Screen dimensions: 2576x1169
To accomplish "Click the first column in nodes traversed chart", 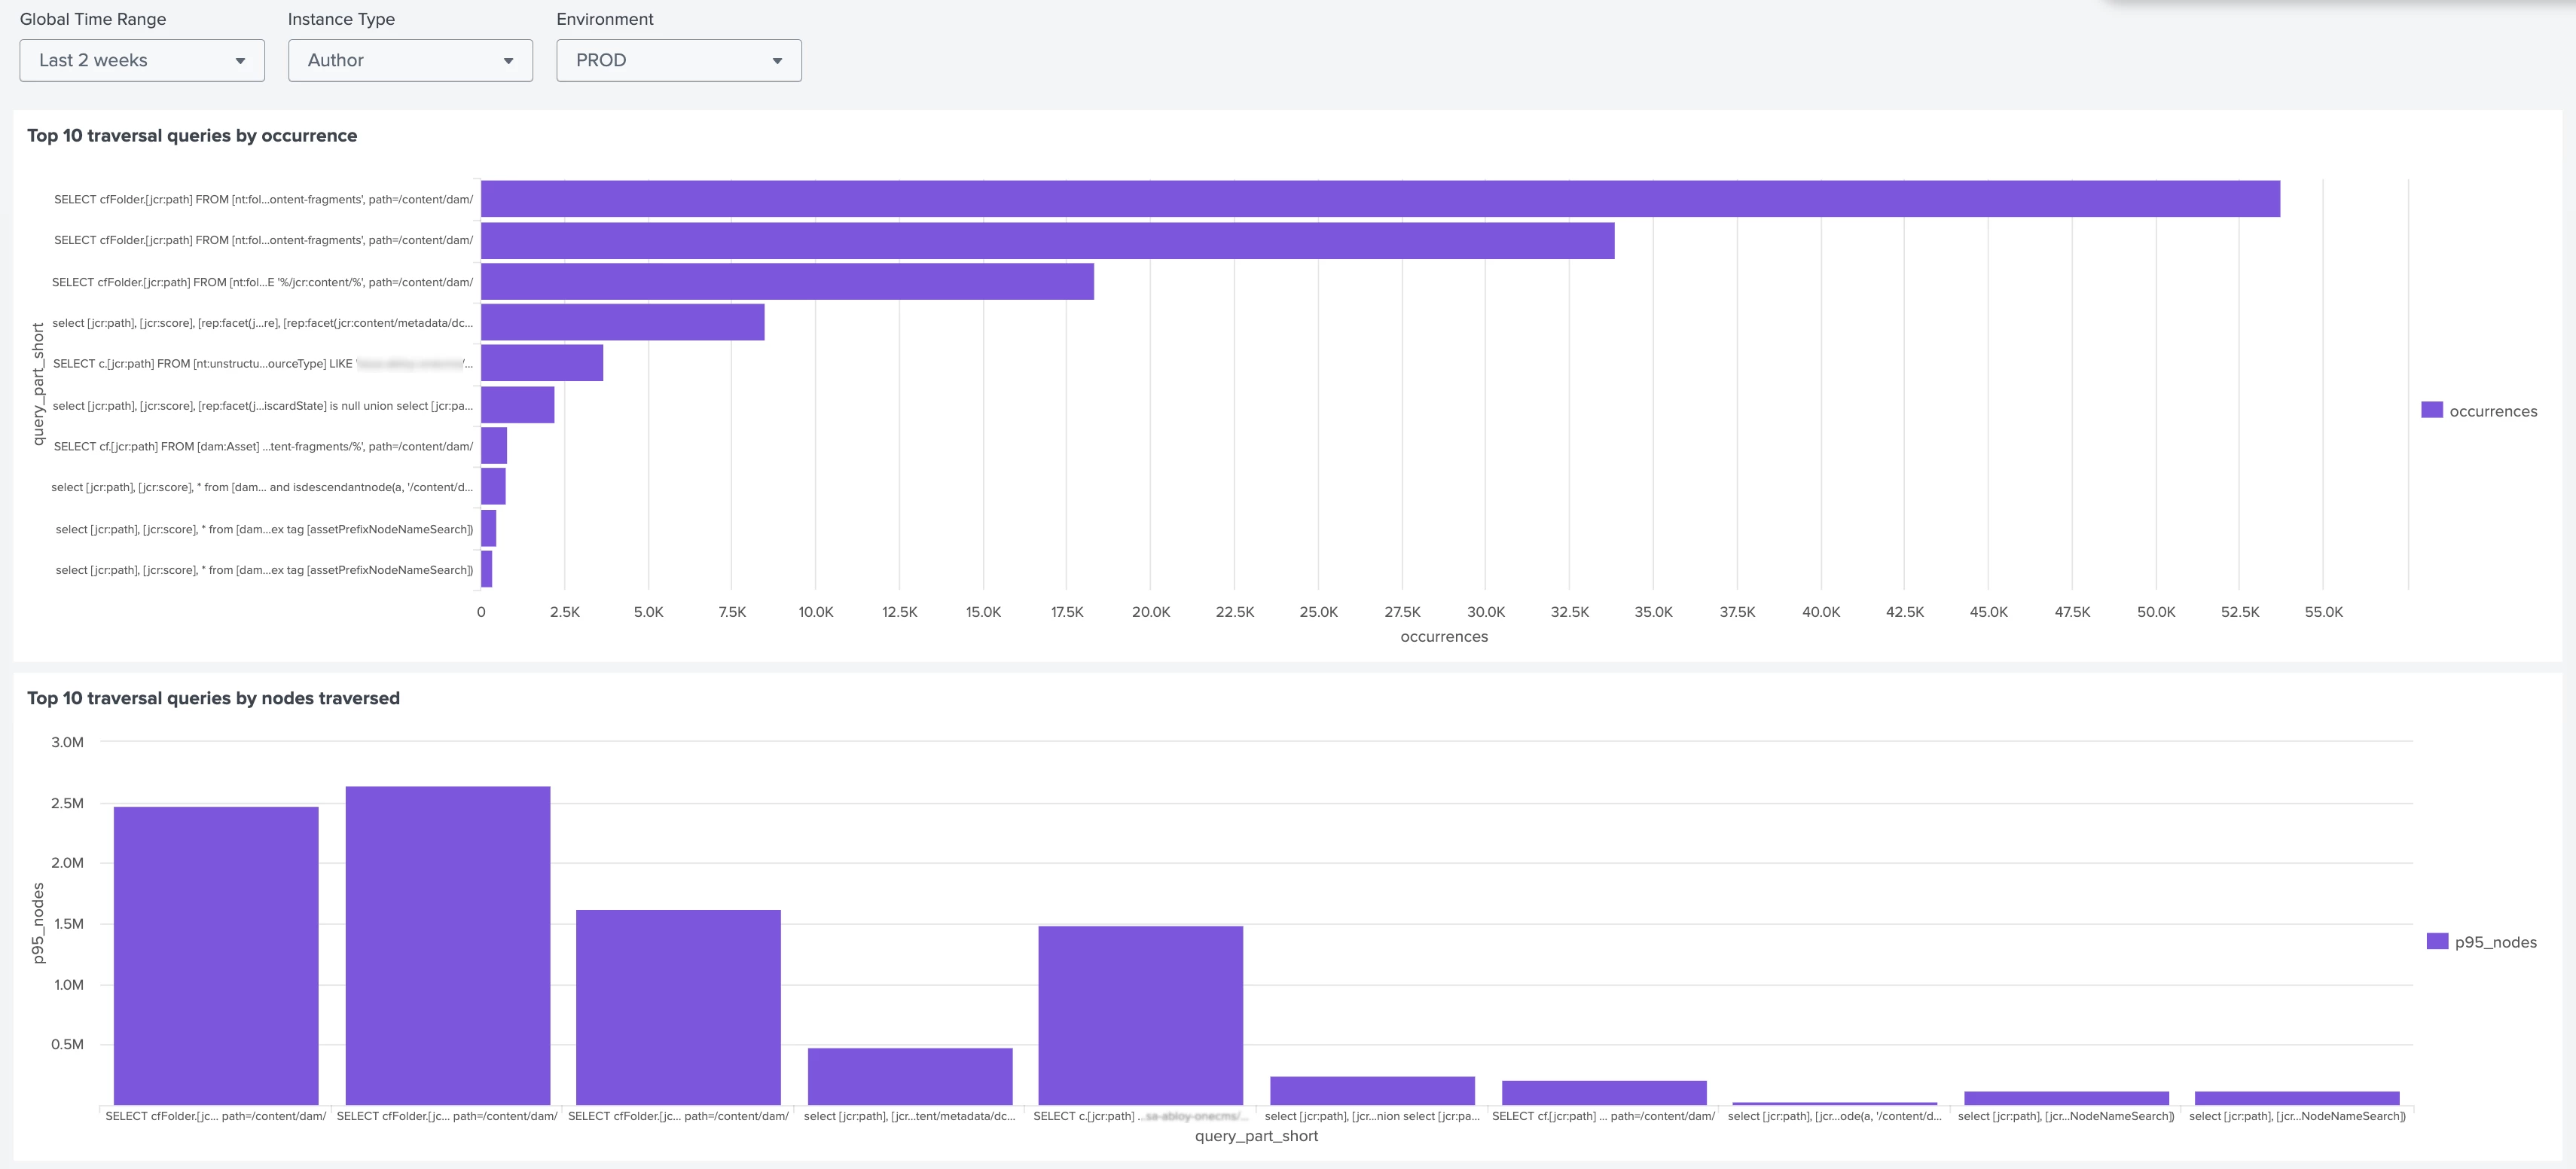I will click(x=216, y=955).
